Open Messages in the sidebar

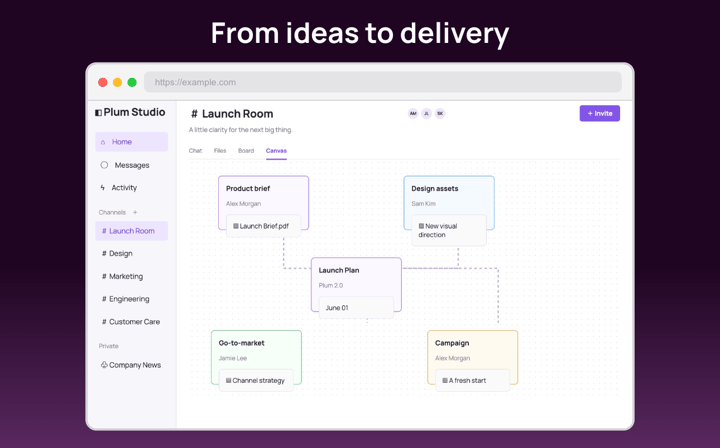[131, 165]
